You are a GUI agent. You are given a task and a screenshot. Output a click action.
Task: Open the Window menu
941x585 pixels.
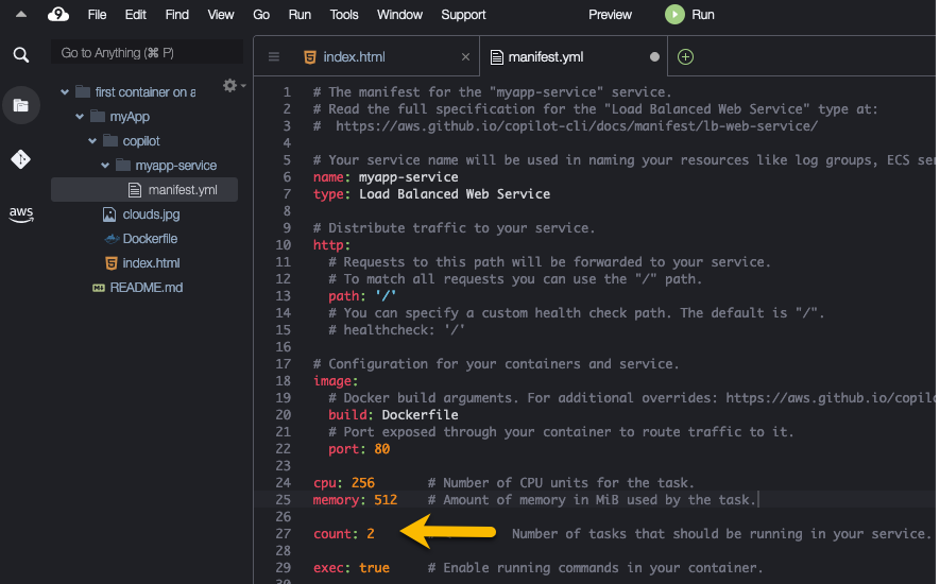coord(400,14)
